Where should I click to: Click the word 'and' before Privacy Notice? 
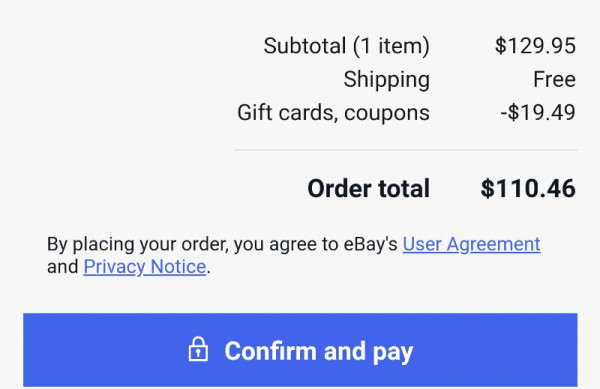pyautogui.click(x=62, y=267)
